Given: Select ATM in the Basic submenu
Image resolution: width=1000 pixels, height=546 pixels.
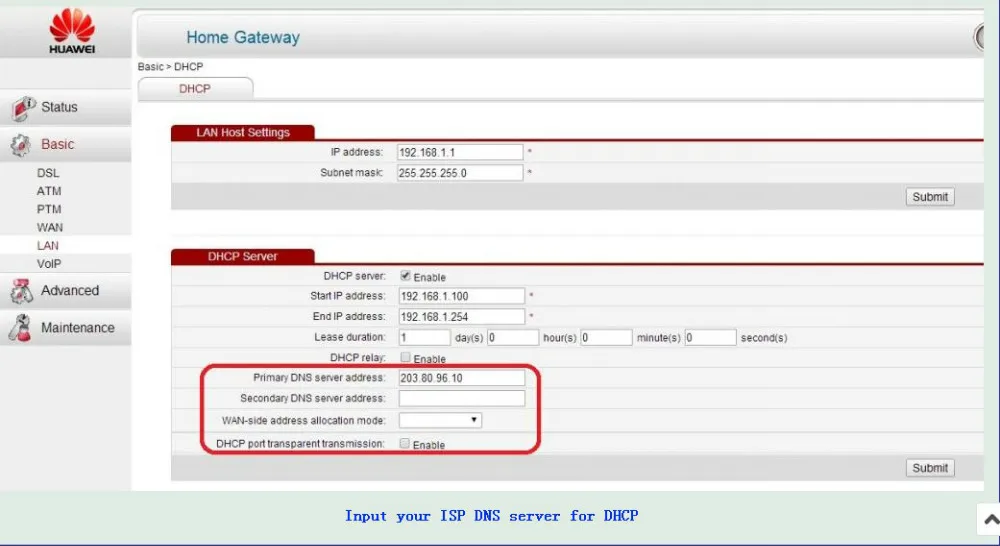Looking at the screenshot, I should (x=49, y=191).
